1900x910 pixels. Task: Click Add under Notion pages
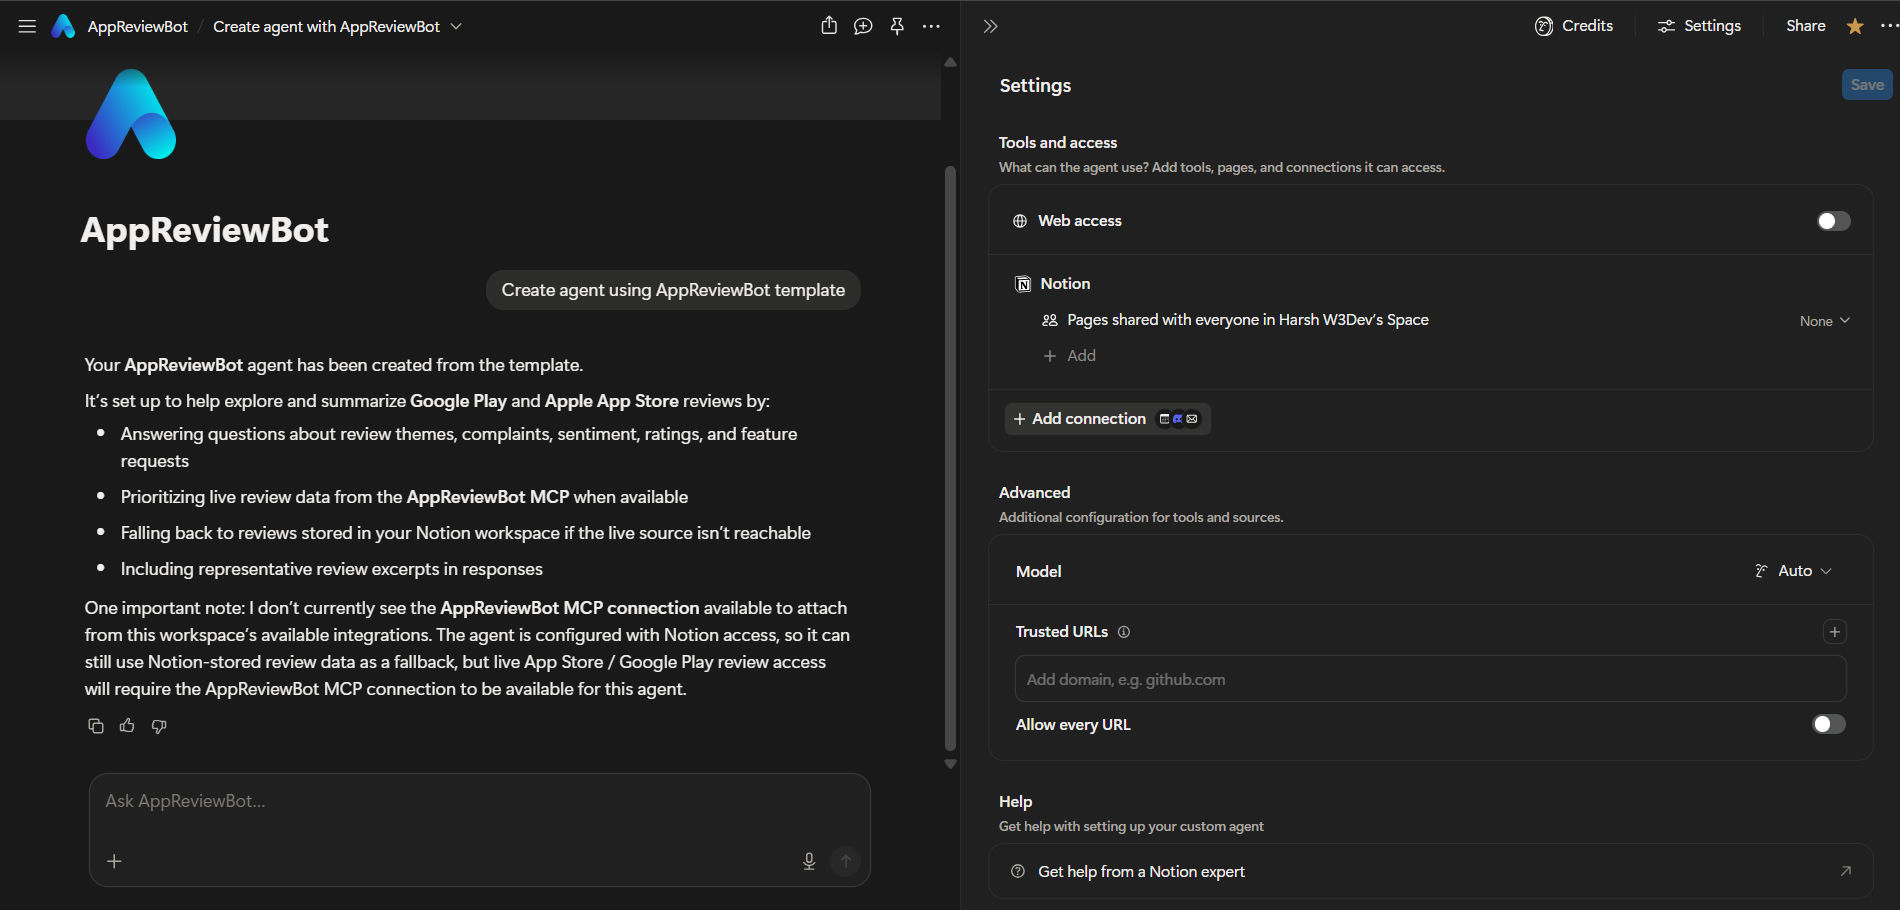click(1070, 356)
